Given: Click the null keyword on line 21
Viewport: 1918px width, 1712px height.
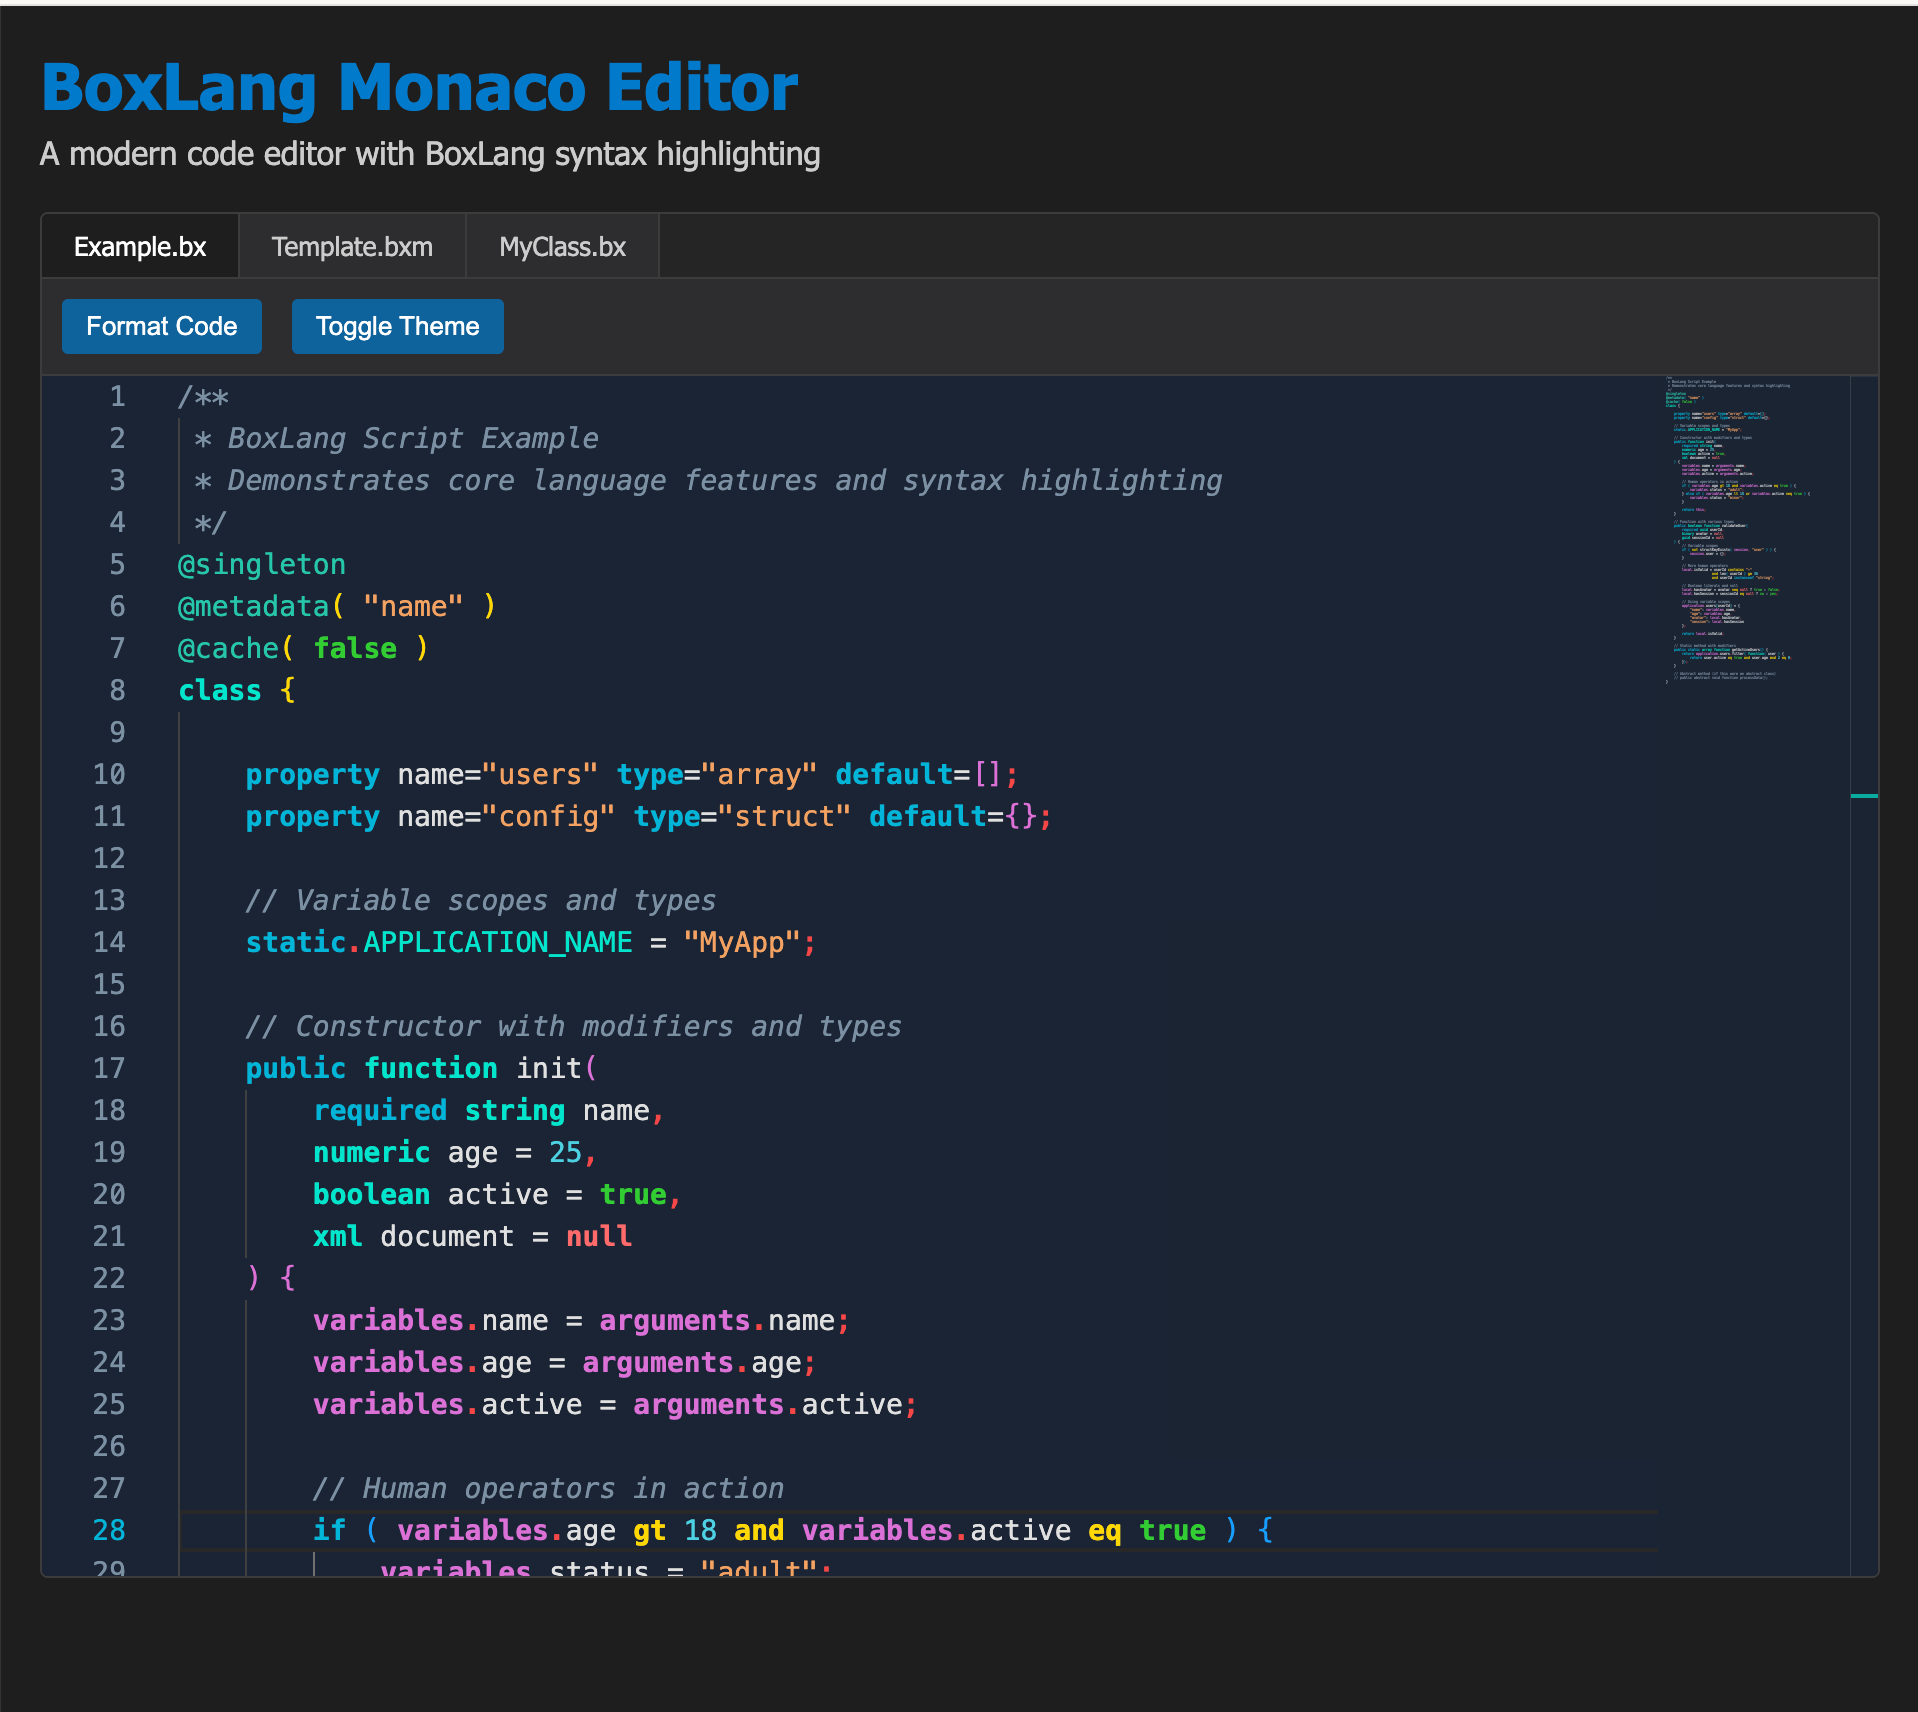Looking at the screenshot, I should point(599,1237).
